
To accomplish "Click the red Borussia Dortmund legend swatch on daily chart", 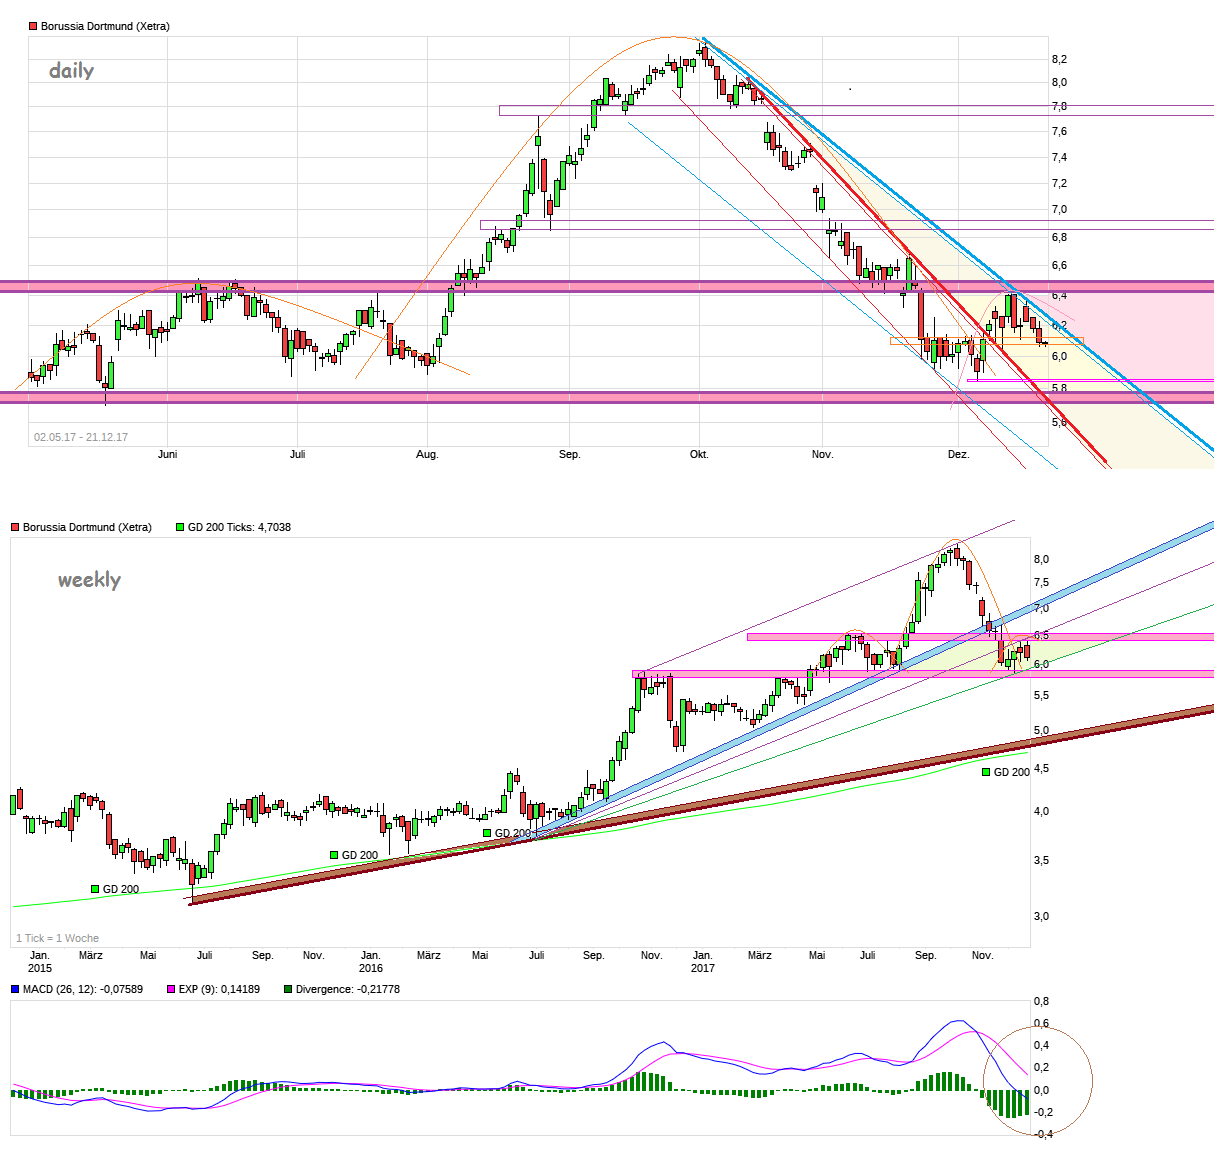I will click(x=33, y=27).
